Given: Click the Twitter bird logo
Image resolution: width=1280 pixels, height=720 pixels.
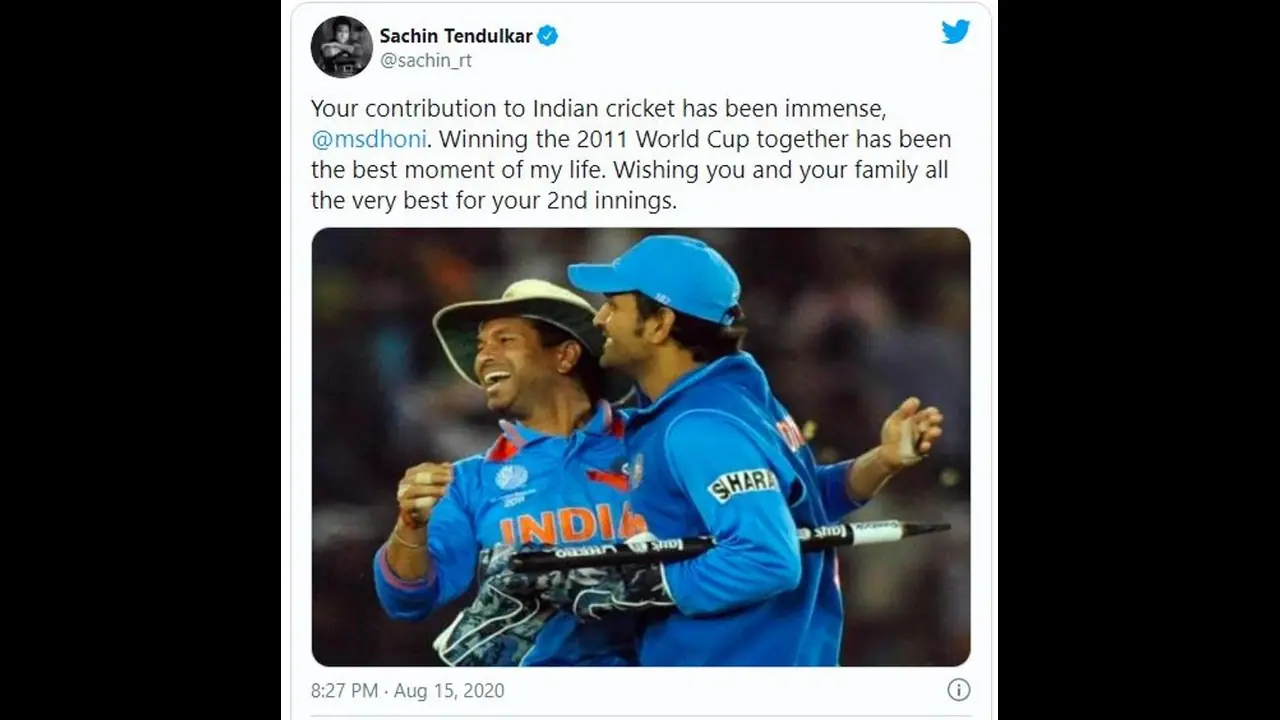Looking at the screenshot, I should coord(955,32).
